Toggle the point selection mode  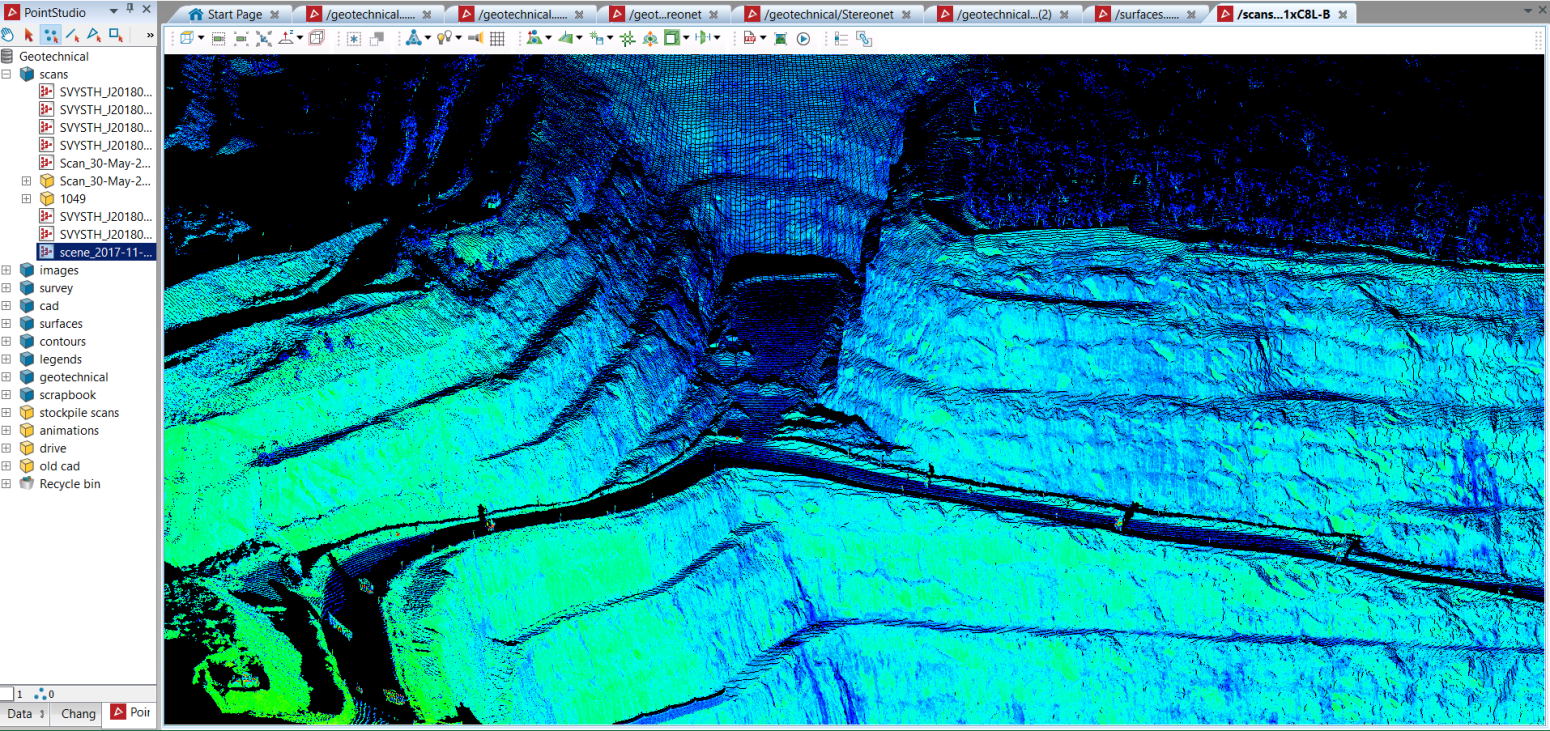[x=50, y=35]
